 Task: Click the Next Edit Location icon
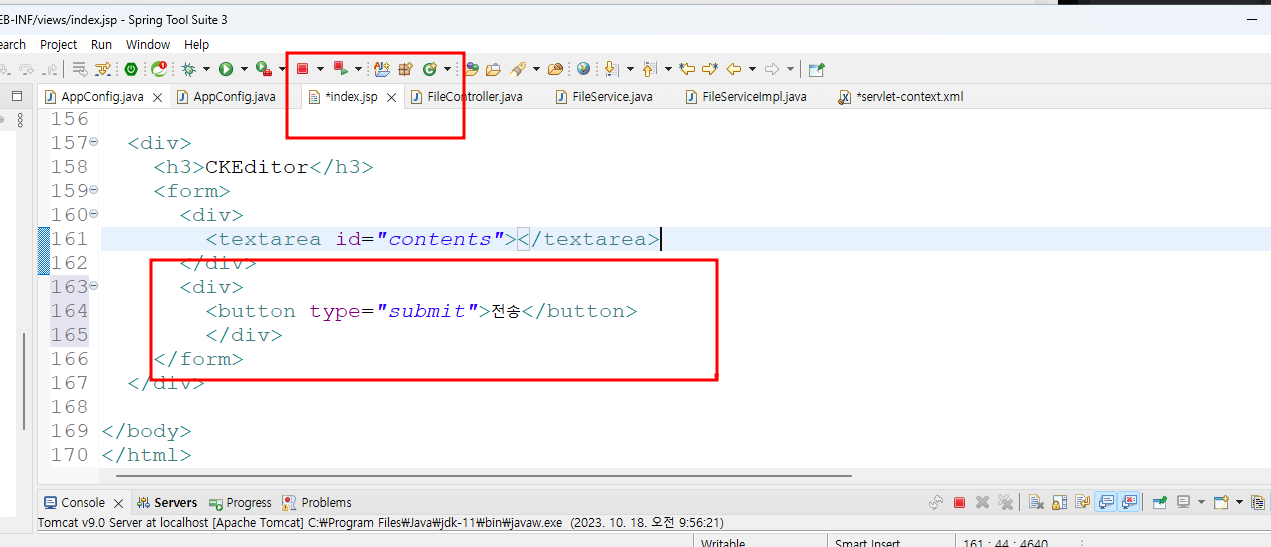click(x=709, y=69)
